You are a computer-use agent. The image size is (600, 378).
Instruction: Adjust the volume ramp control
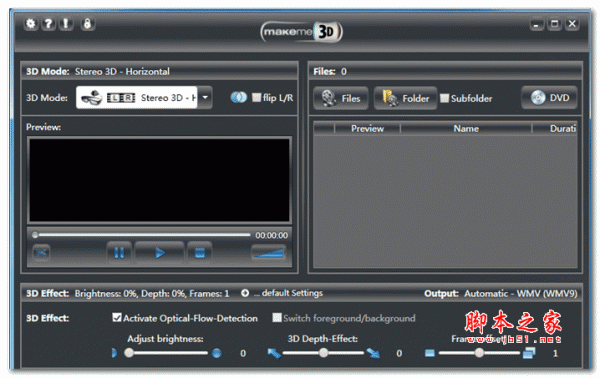tap(269, 253)
